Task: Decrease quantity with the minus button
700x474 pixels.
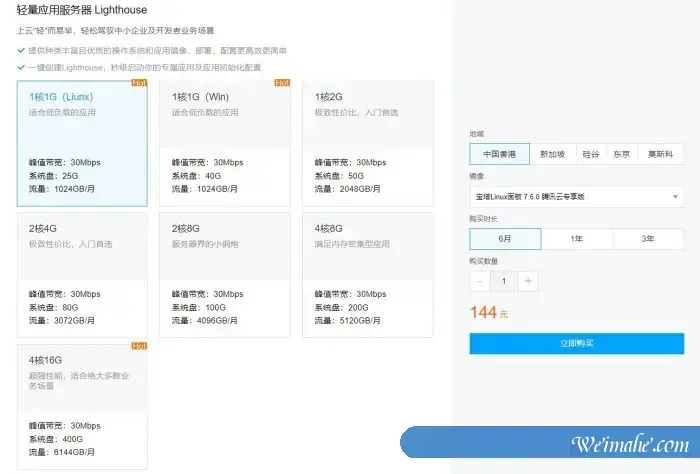Action: coord(480,281)
